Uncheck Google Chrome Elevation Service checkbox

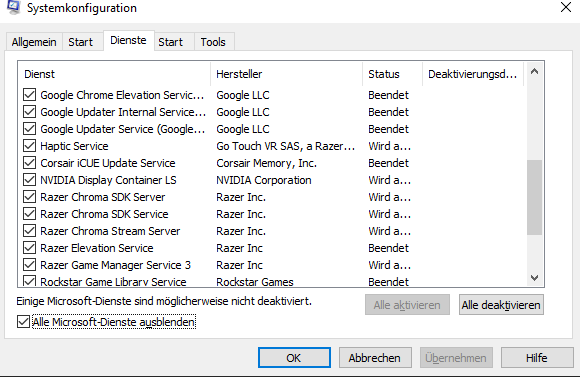[x=30, y=95]
